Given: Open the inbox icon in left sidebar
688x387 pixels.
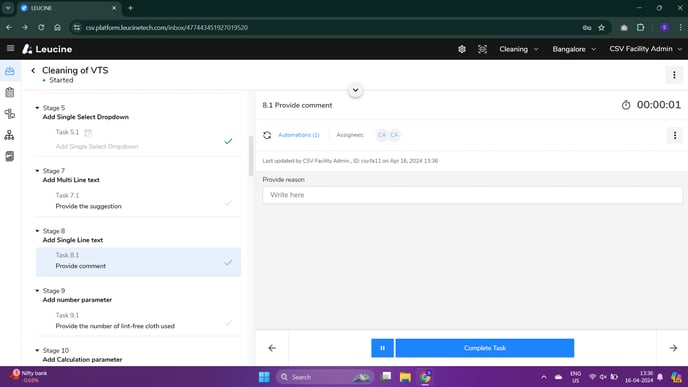Looking at the screenshot, I should tap(10, 71).
